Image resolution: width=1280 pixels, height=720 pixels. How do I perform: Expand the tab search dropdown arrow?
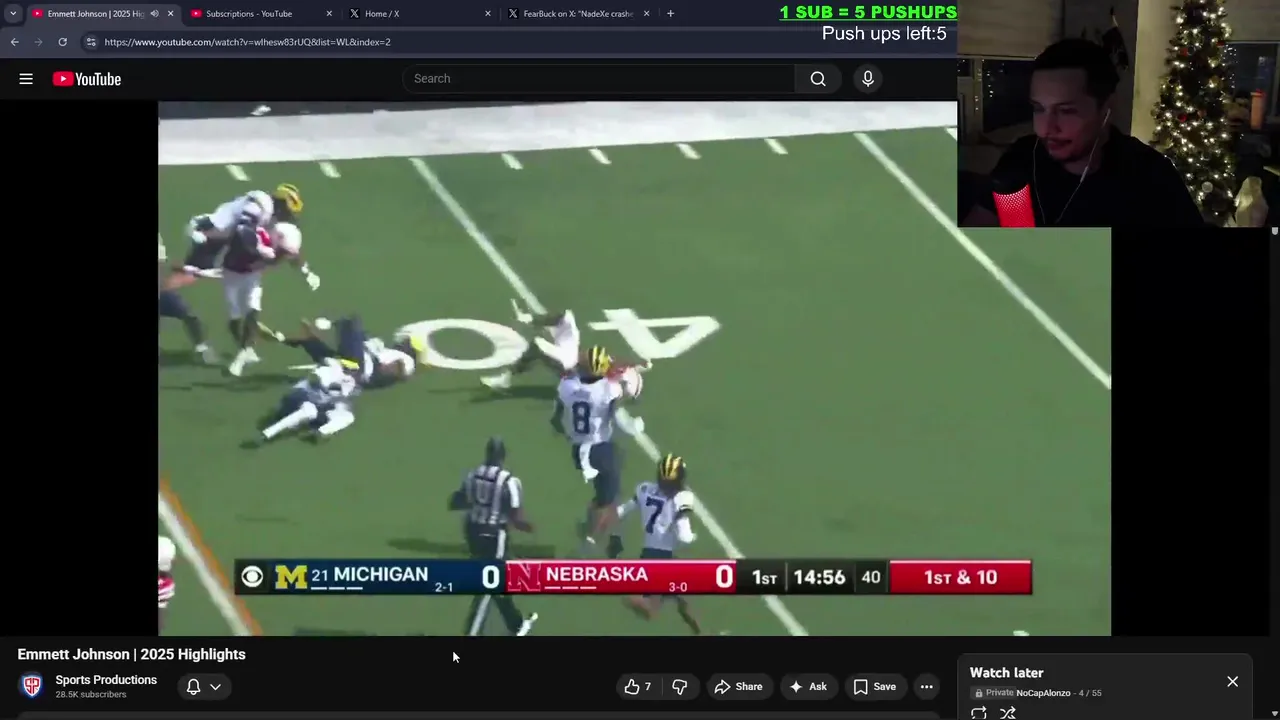tap(12, 14)
